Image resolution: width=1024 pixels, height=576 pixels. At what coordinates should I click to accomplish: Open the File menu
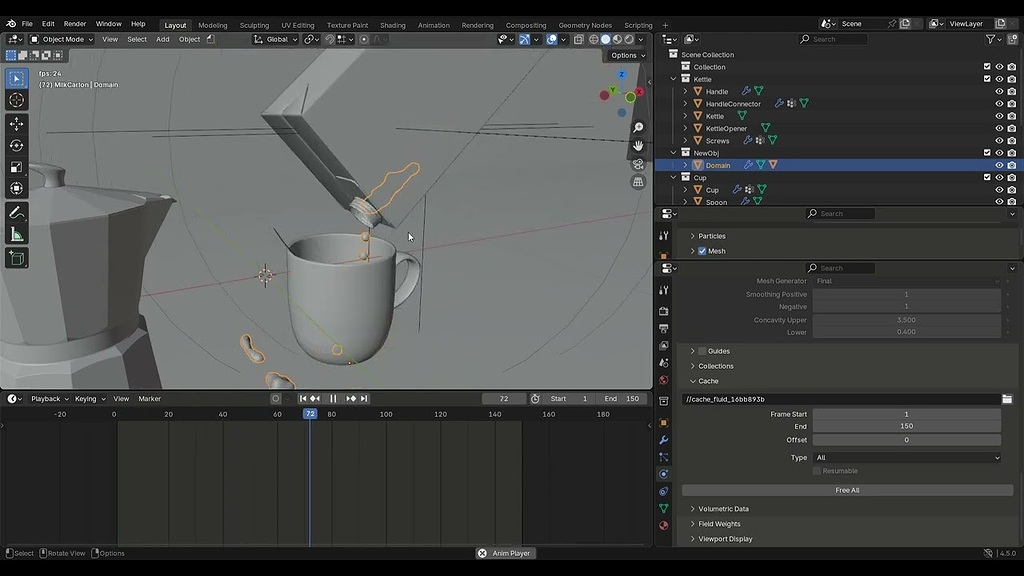click(x=27, y=24)
